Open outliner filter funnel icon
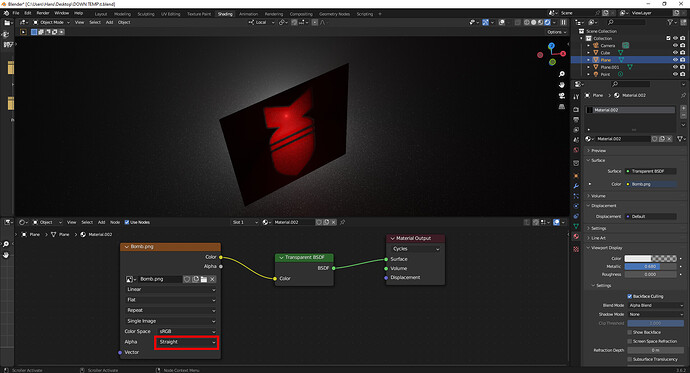This screenshot has width=690, height=373. point(670,22)
